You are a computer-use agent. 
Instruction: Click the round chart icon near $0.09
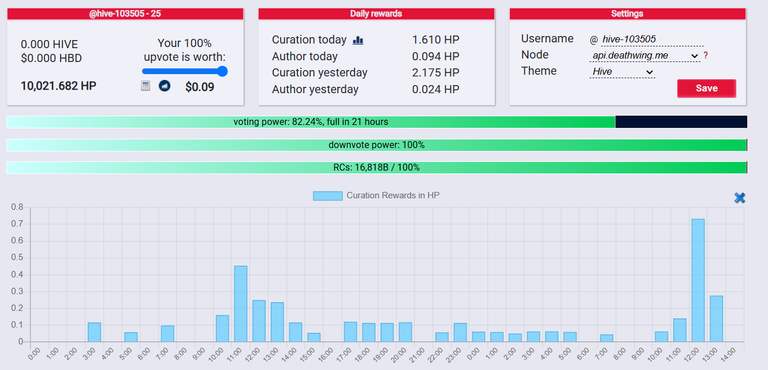tap(165, 86)
